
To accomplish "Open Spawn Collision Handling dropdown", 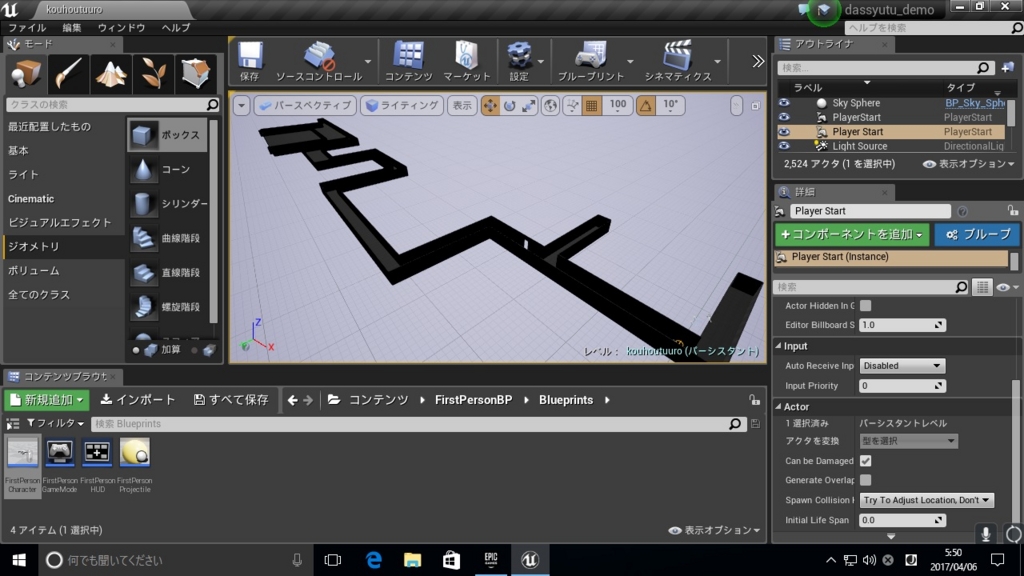I will tap(926, 500).
